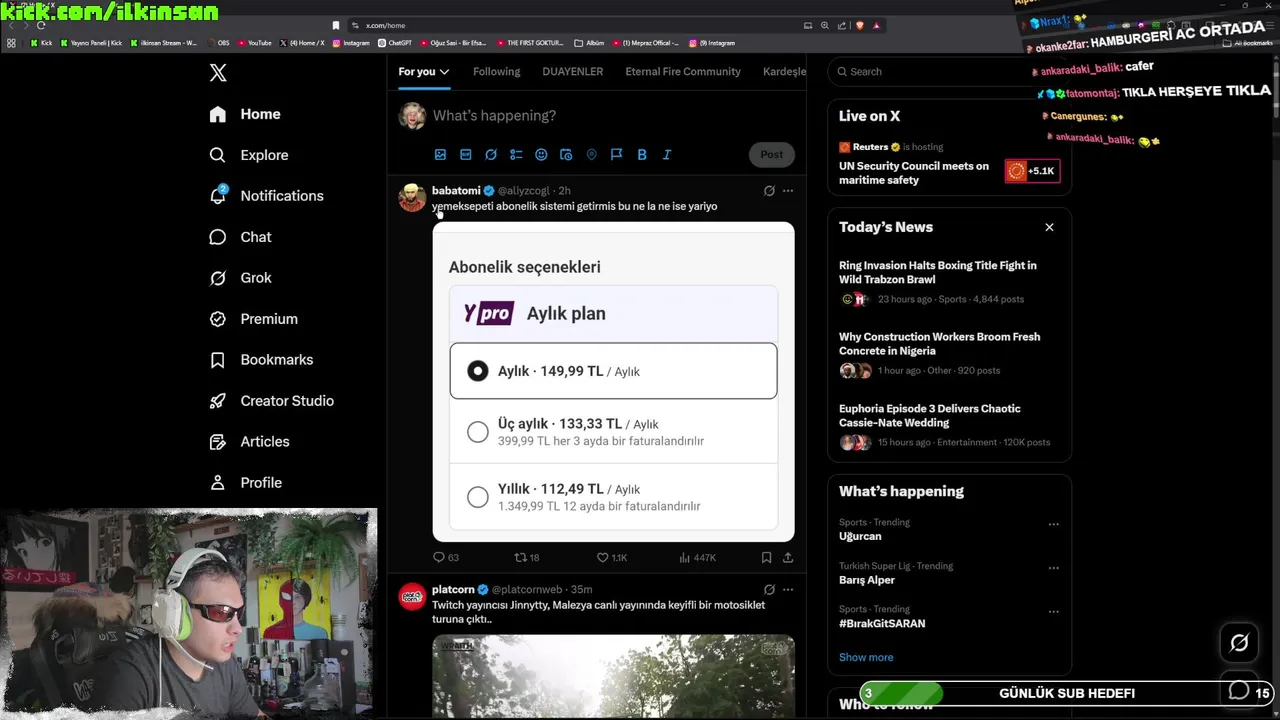Repost babatomi's post with 18 reposts
The height and width of the screenshot is (720, 1280).
pos(526,557)
